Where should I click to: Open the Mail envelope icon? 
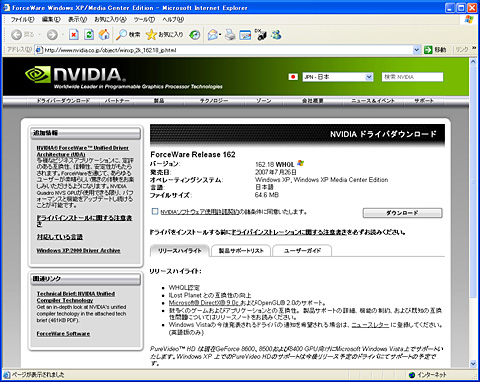tap(214, 34)
